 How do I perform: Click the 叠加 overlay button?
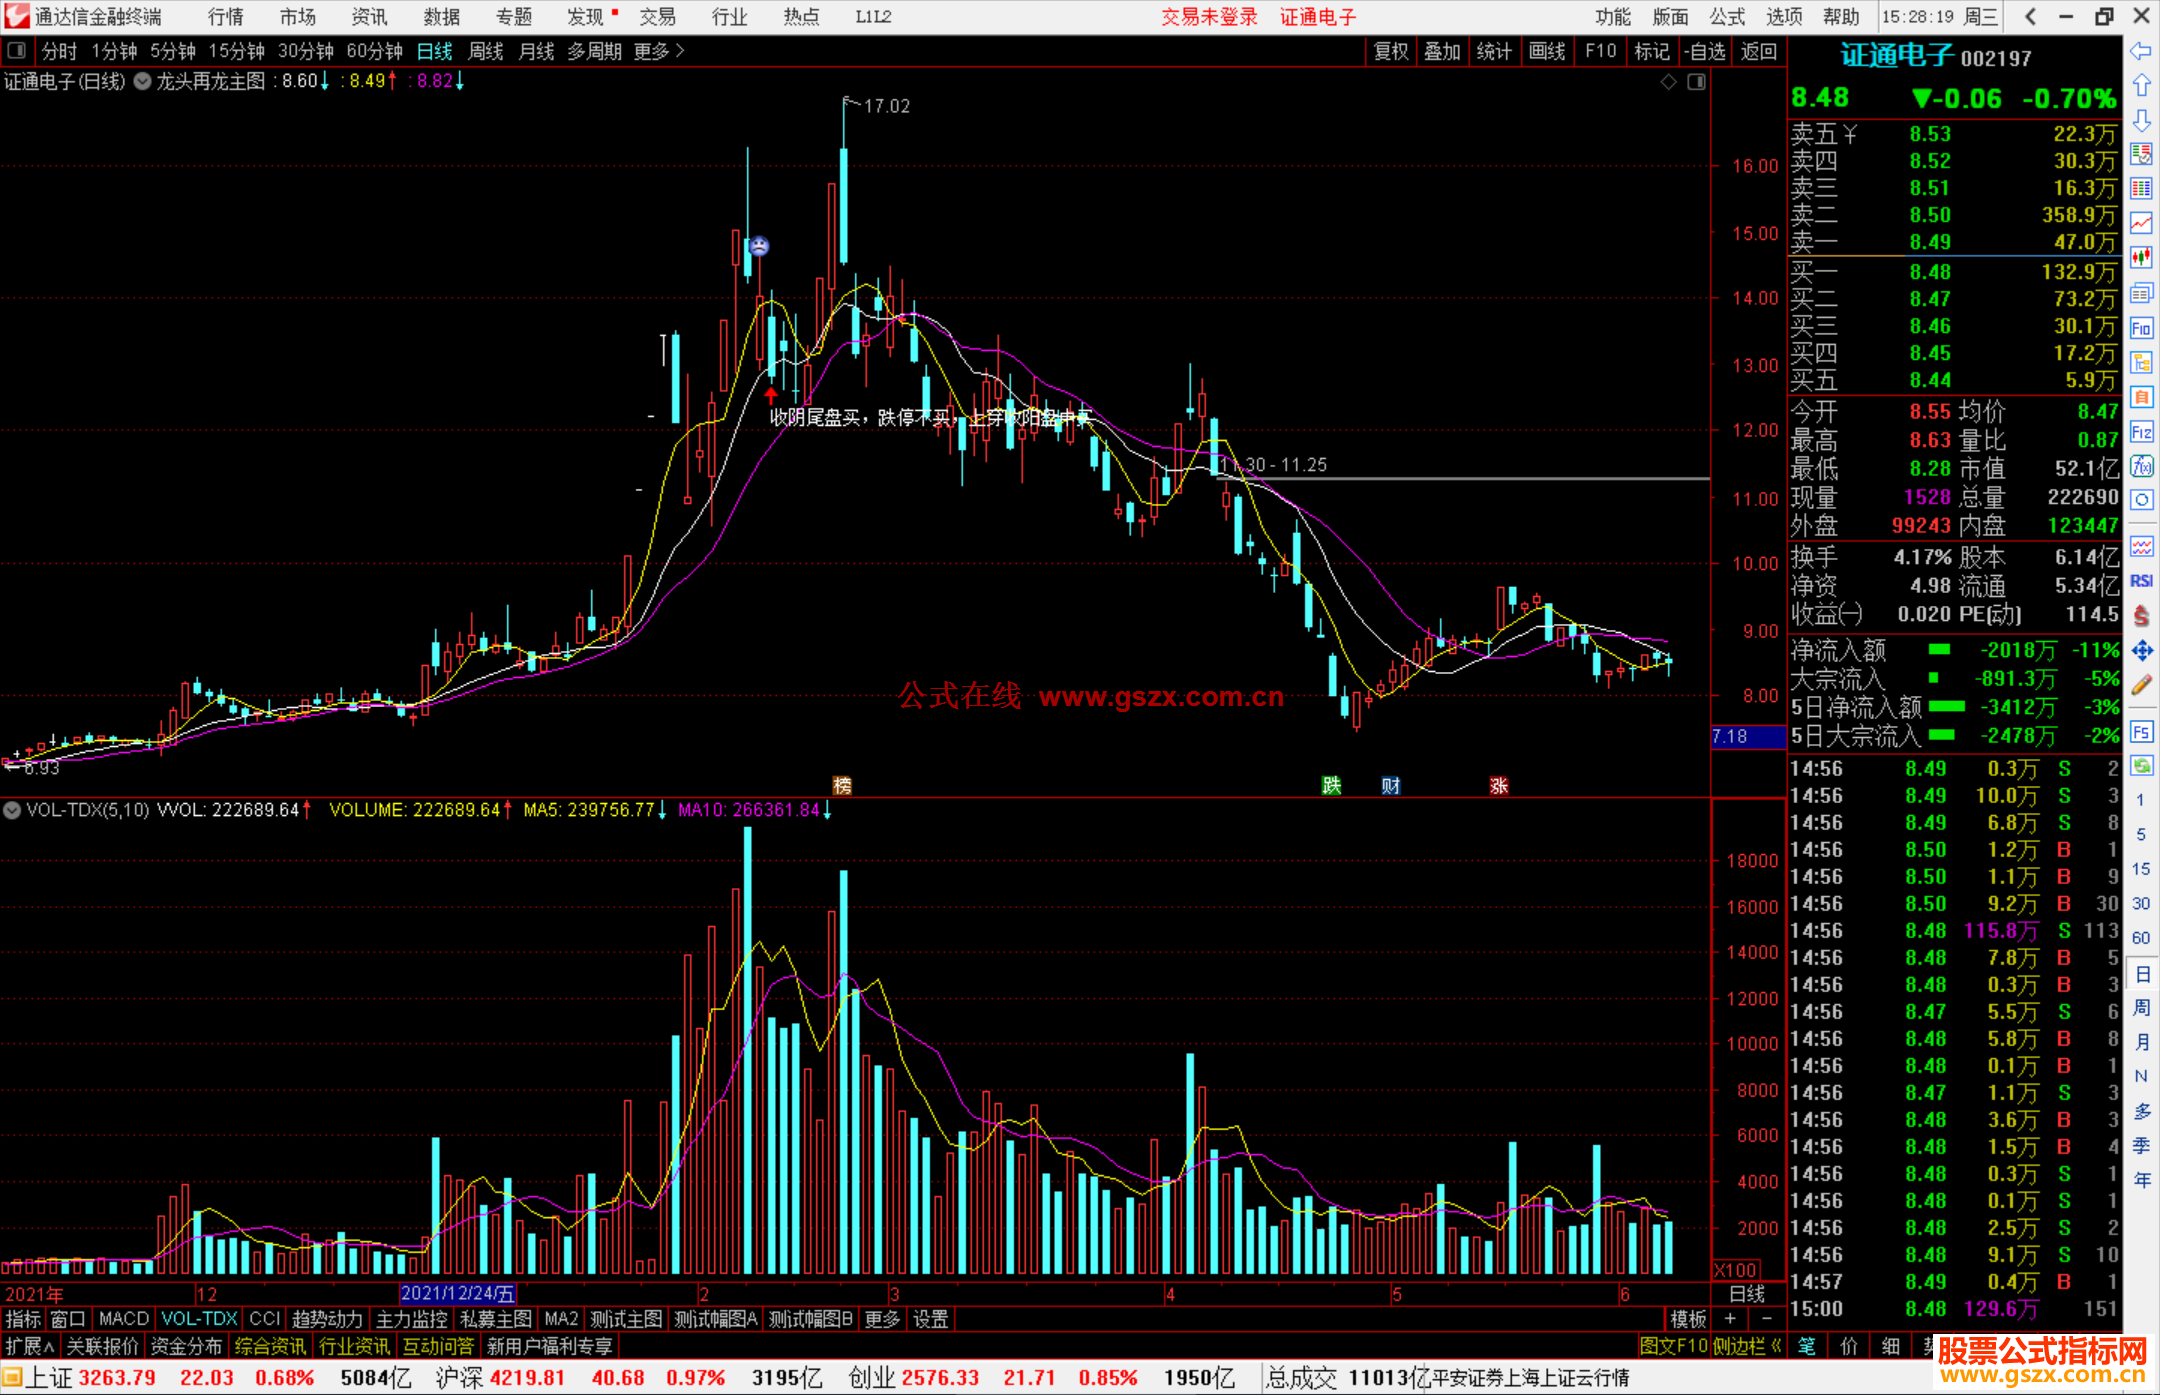click(1442, 51)
